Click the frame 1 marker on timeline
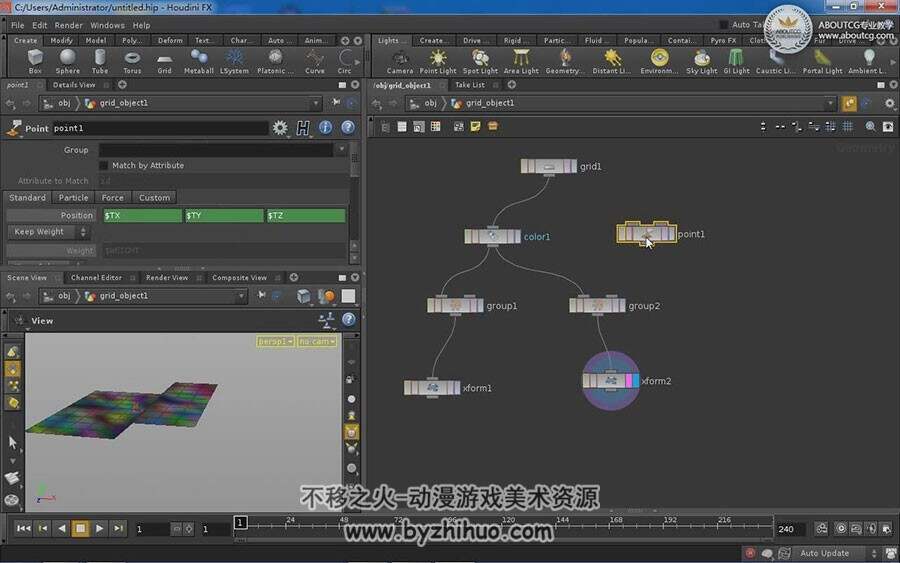The image size is (900, 563). (x=240, y=522)
